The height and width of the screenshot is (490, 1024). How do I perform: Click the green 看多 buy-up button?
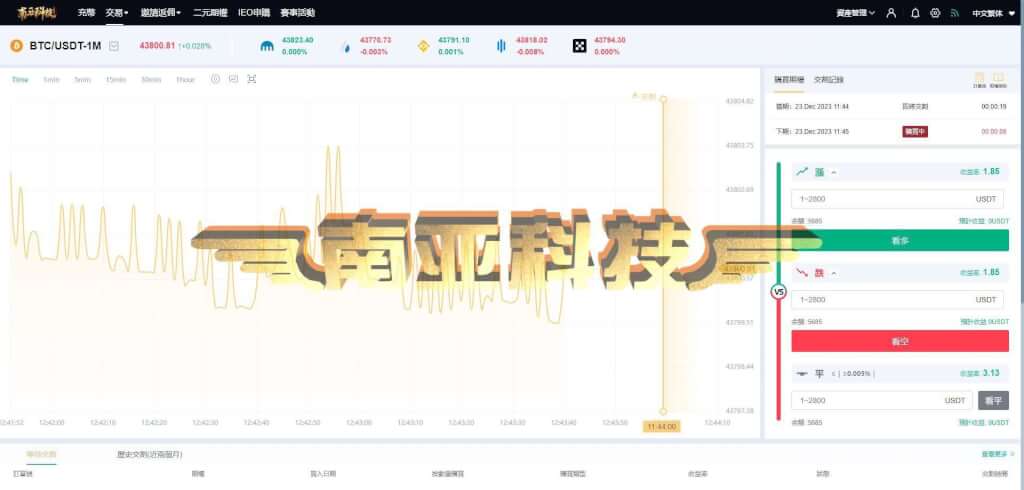(900, 240)
